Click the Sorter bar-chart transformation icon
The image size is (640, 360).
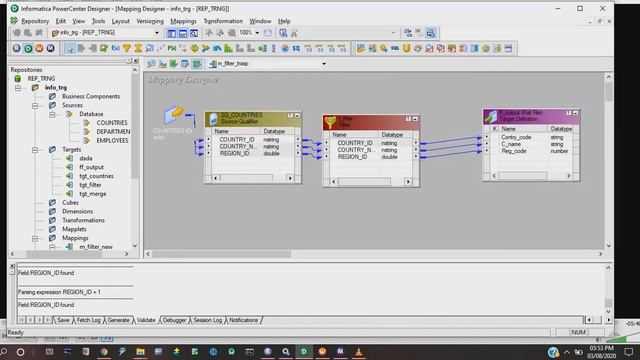[x=228, y=48]
